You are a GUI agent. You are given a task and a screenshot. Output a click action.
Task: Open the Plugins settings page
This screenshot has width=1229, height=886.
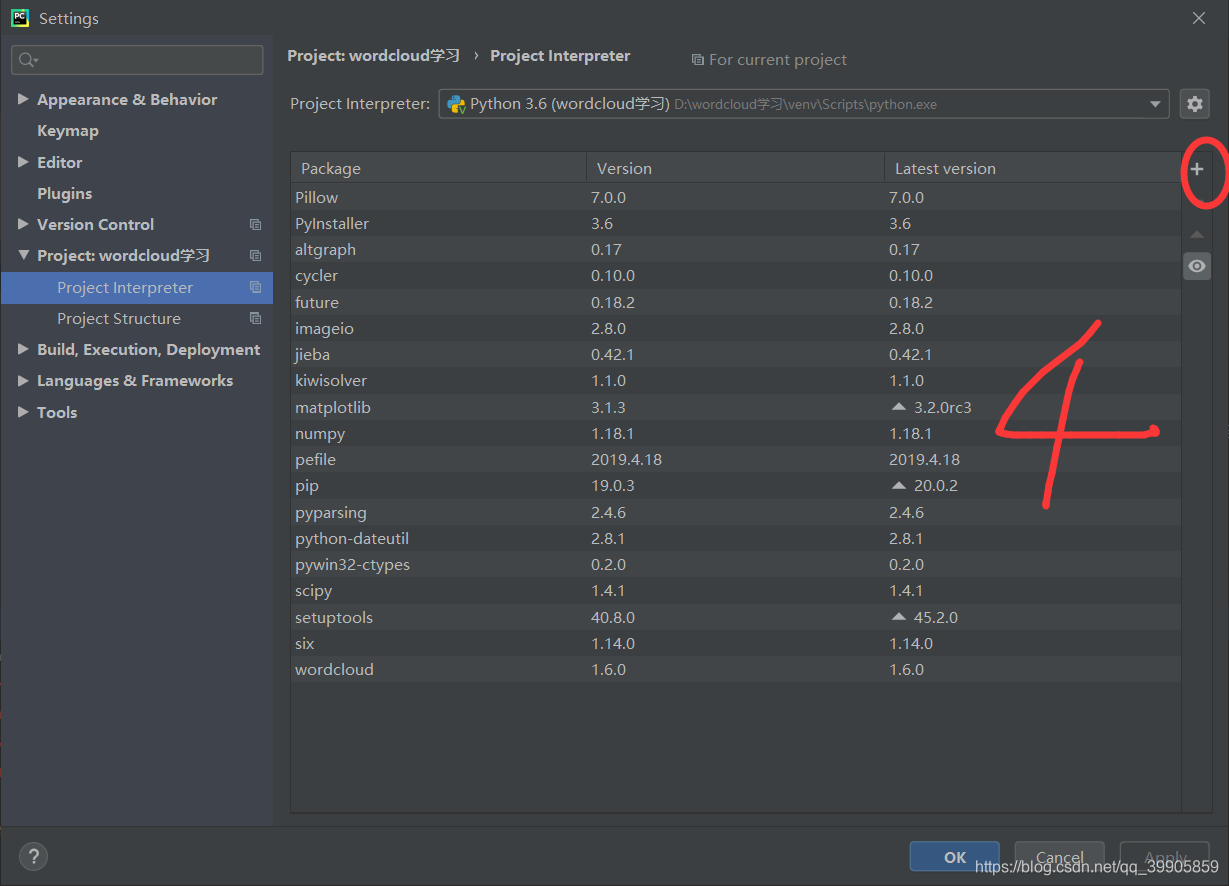coord(64,193)
